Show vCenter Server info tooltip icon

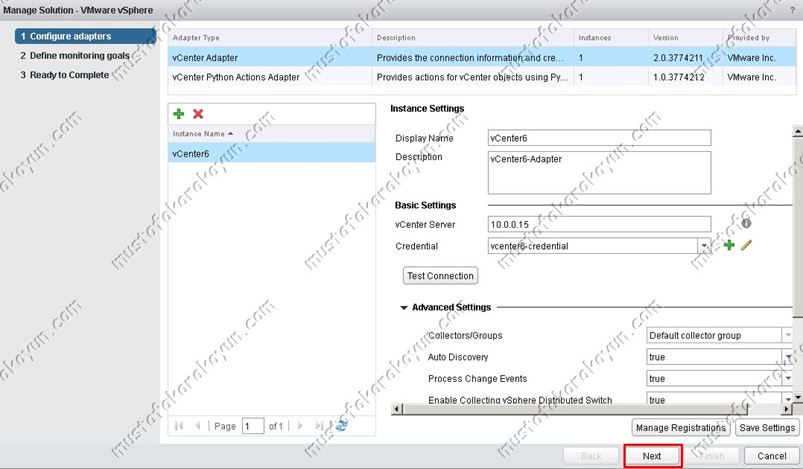(746, 223)
